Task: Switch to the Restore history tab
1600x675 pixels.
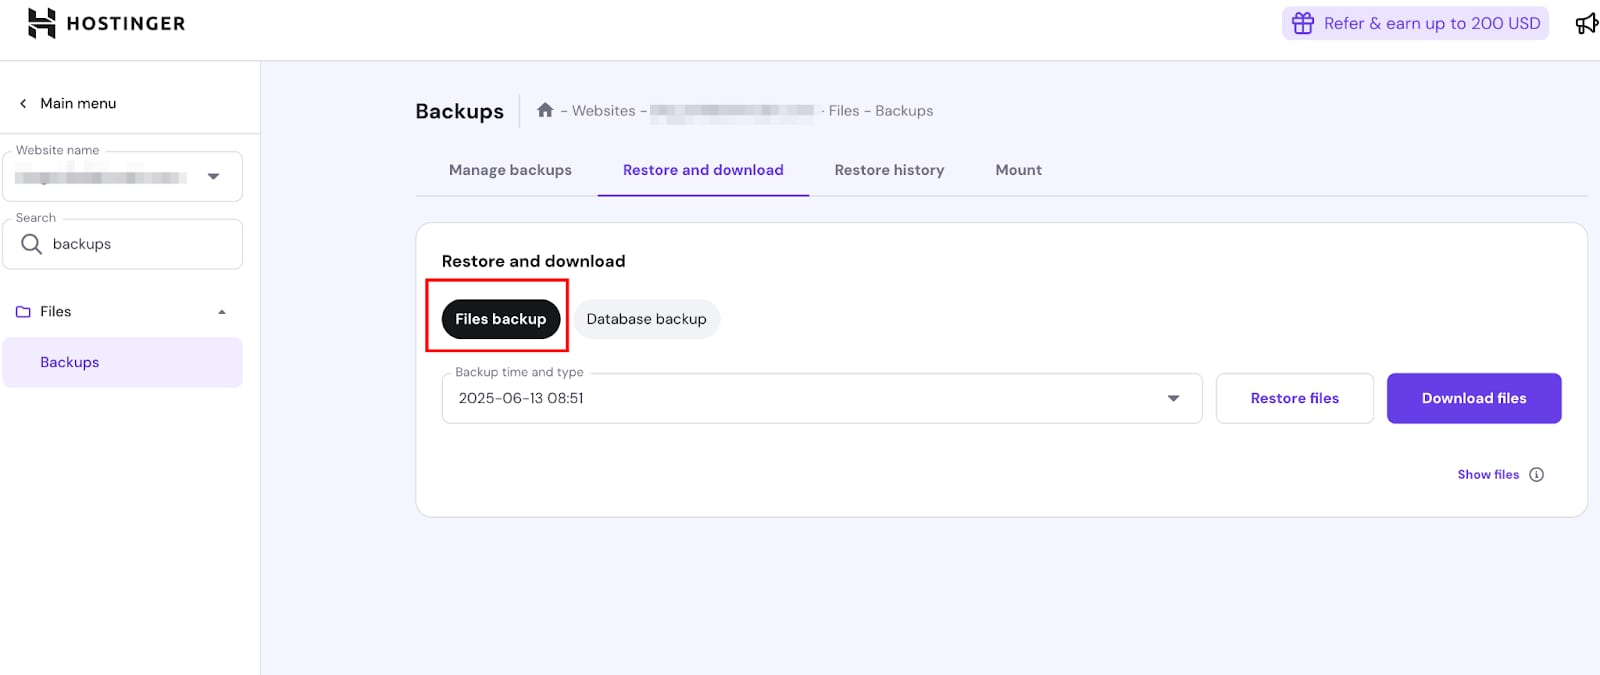Action: pos(889,170)
